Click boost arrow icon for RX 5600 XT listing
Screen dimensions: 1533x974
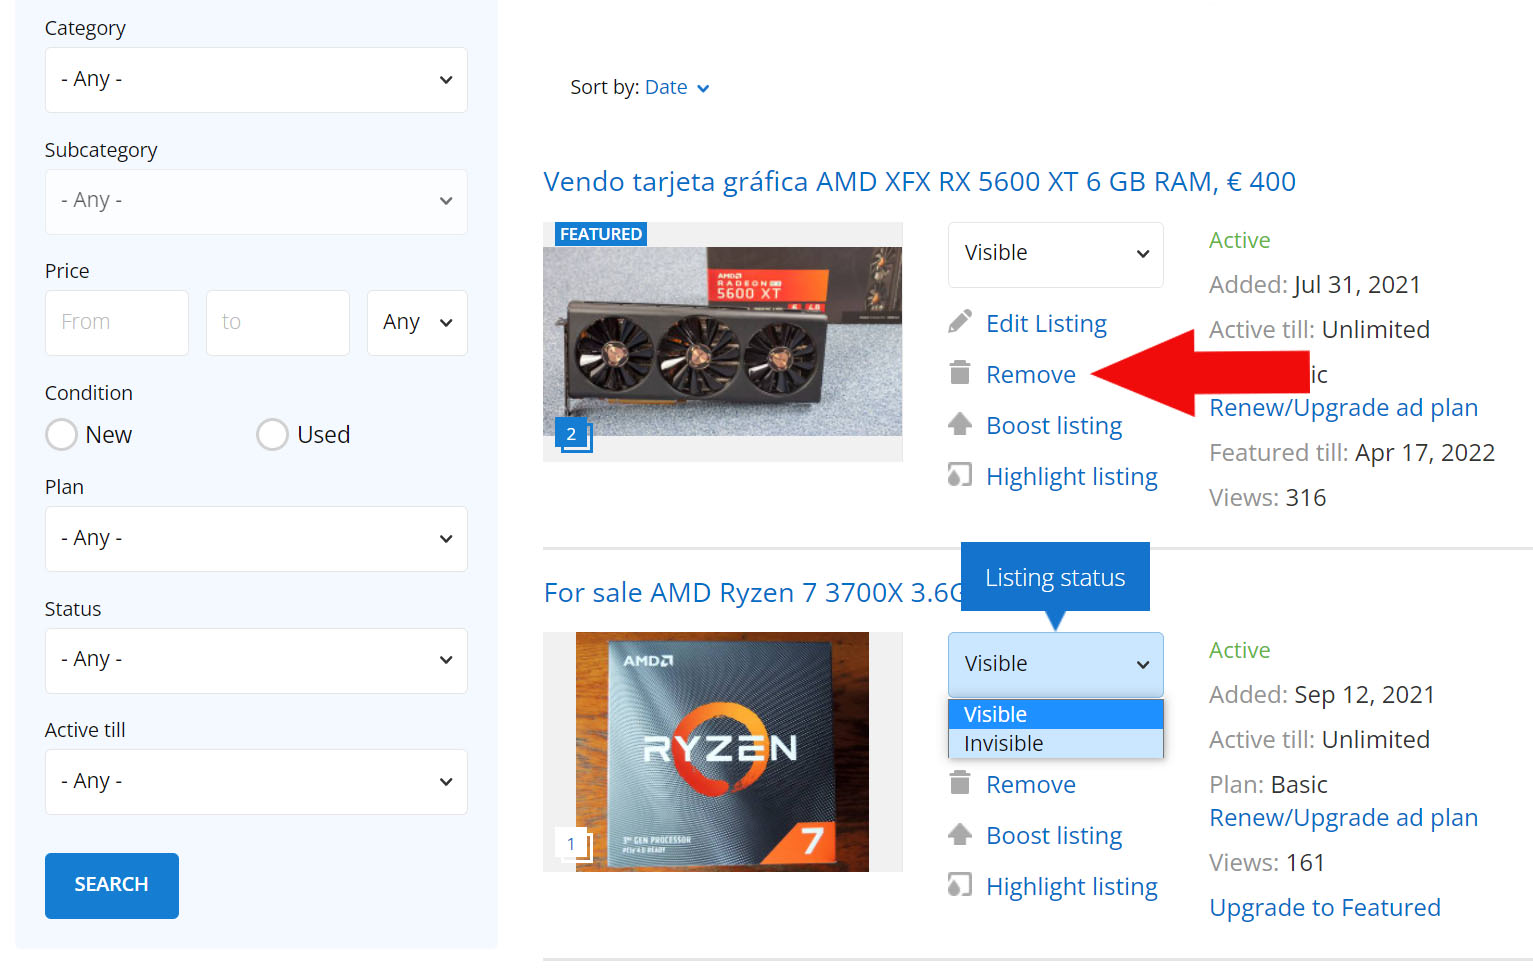[x=959, y=424]
